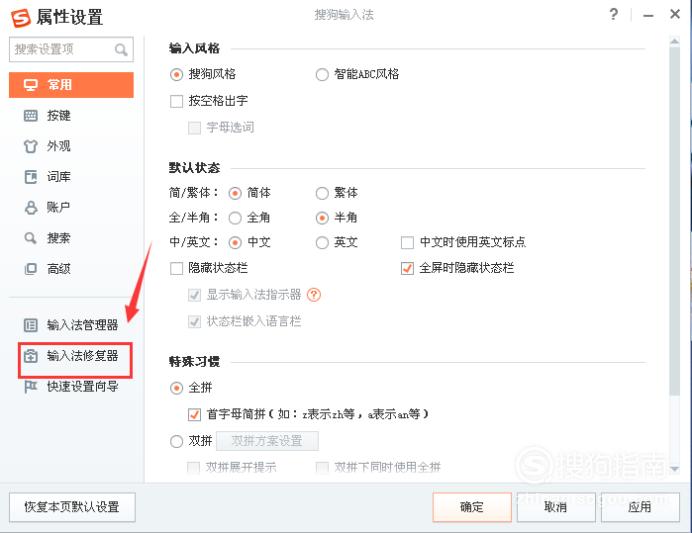This screenshot has height=533, width=692.
Task: Click the monitor icon beside 常用
Action: (30, 85)
